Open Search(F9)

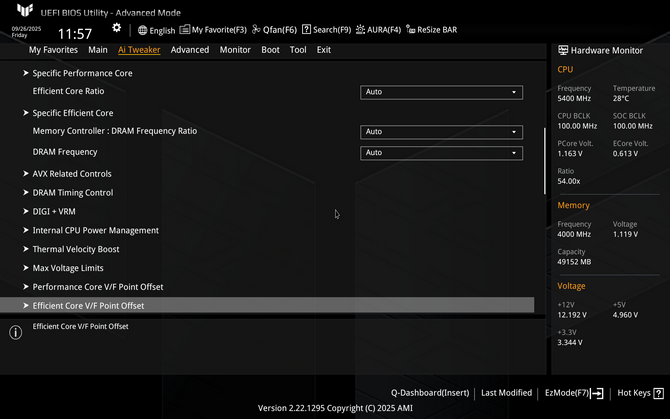point(326,29)
